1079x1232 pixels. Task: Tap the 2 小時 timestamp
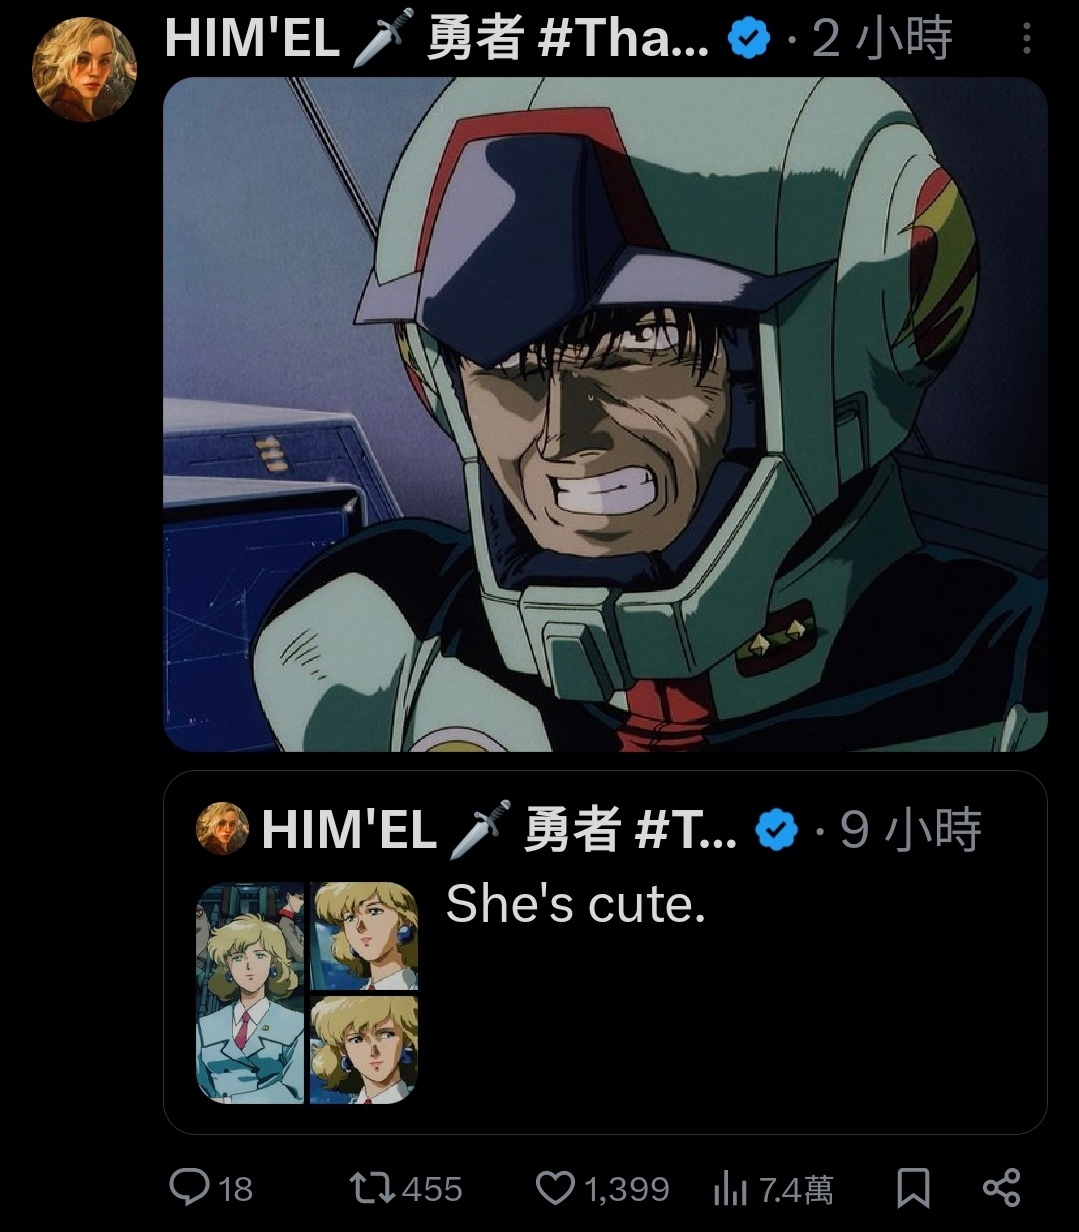[882, 39]
